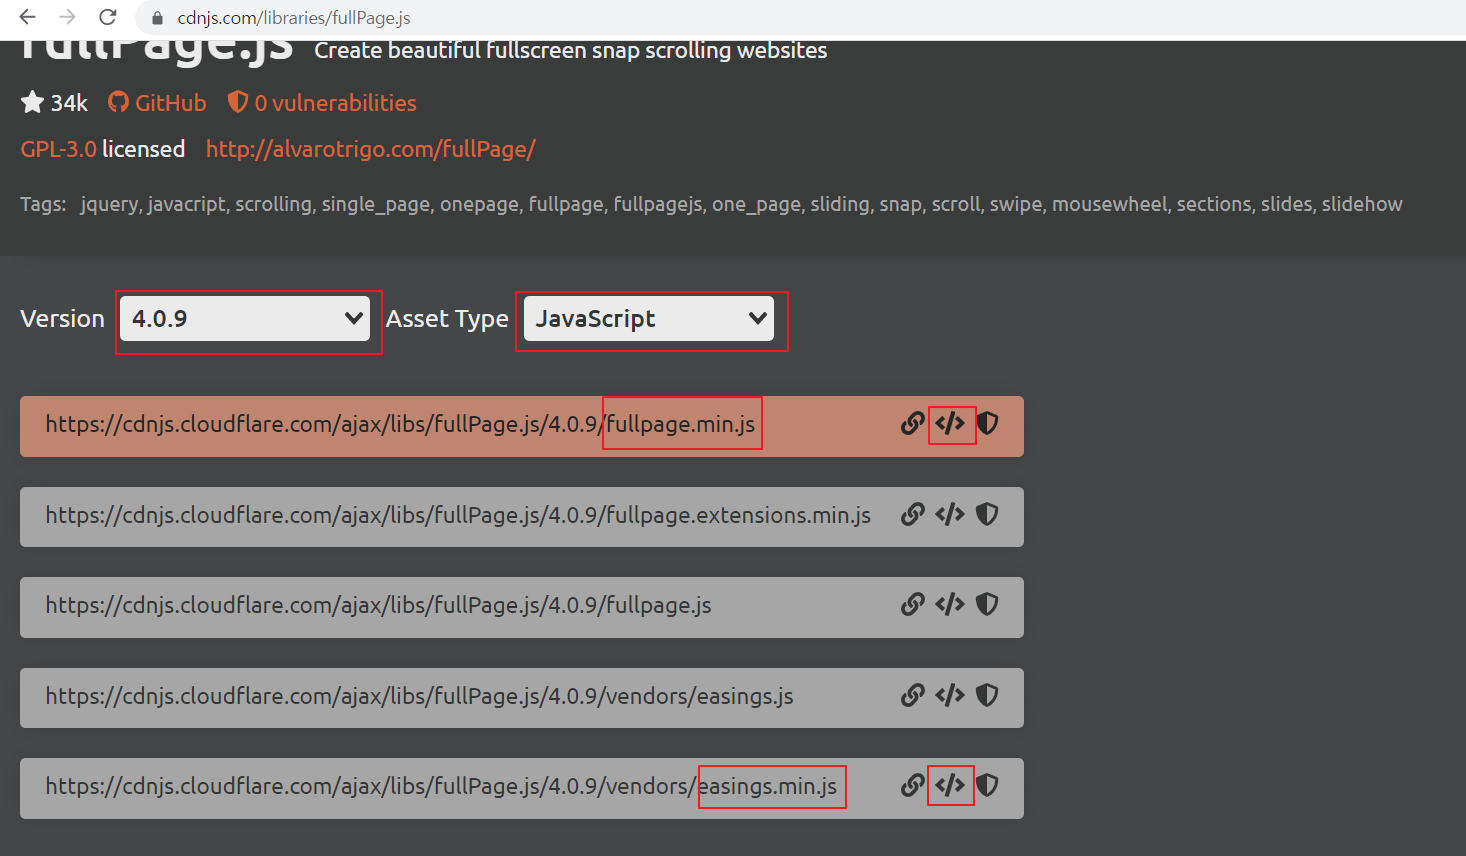Copy script tag icon for vendors/easings.min.js
The image size is (1466, 856).
(x=950, y=786)
